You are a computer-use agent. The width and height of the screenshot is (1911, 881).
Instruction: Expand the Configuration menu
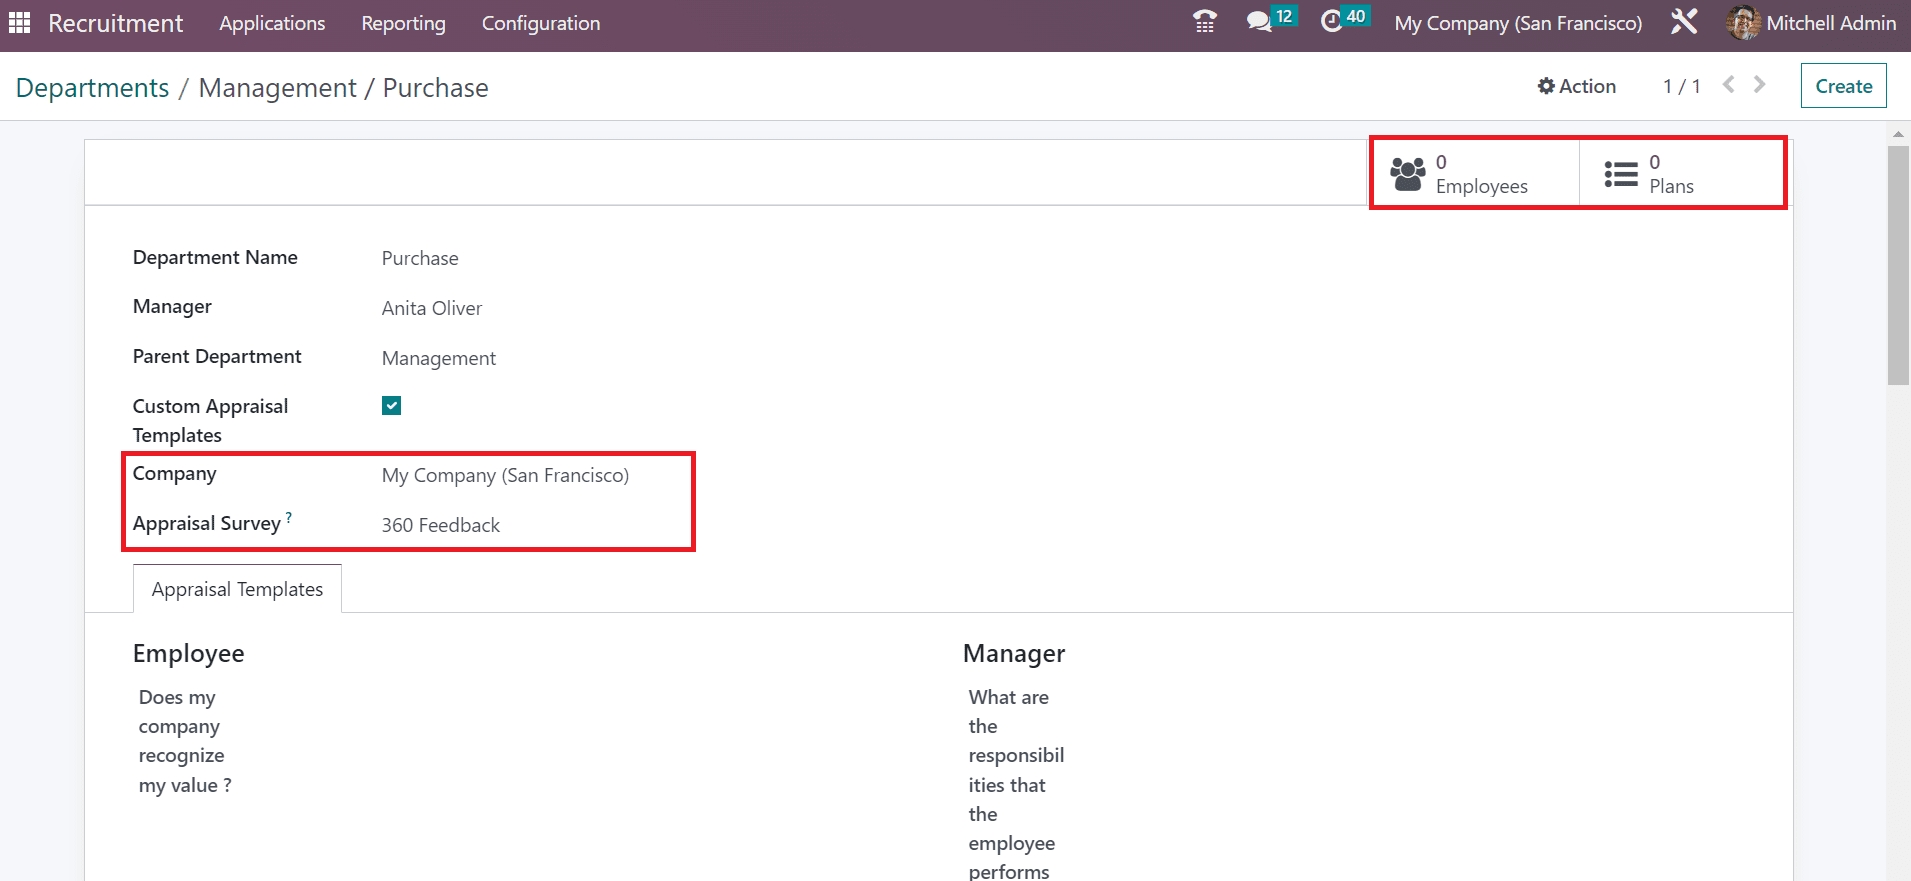(x=541, y=23)
